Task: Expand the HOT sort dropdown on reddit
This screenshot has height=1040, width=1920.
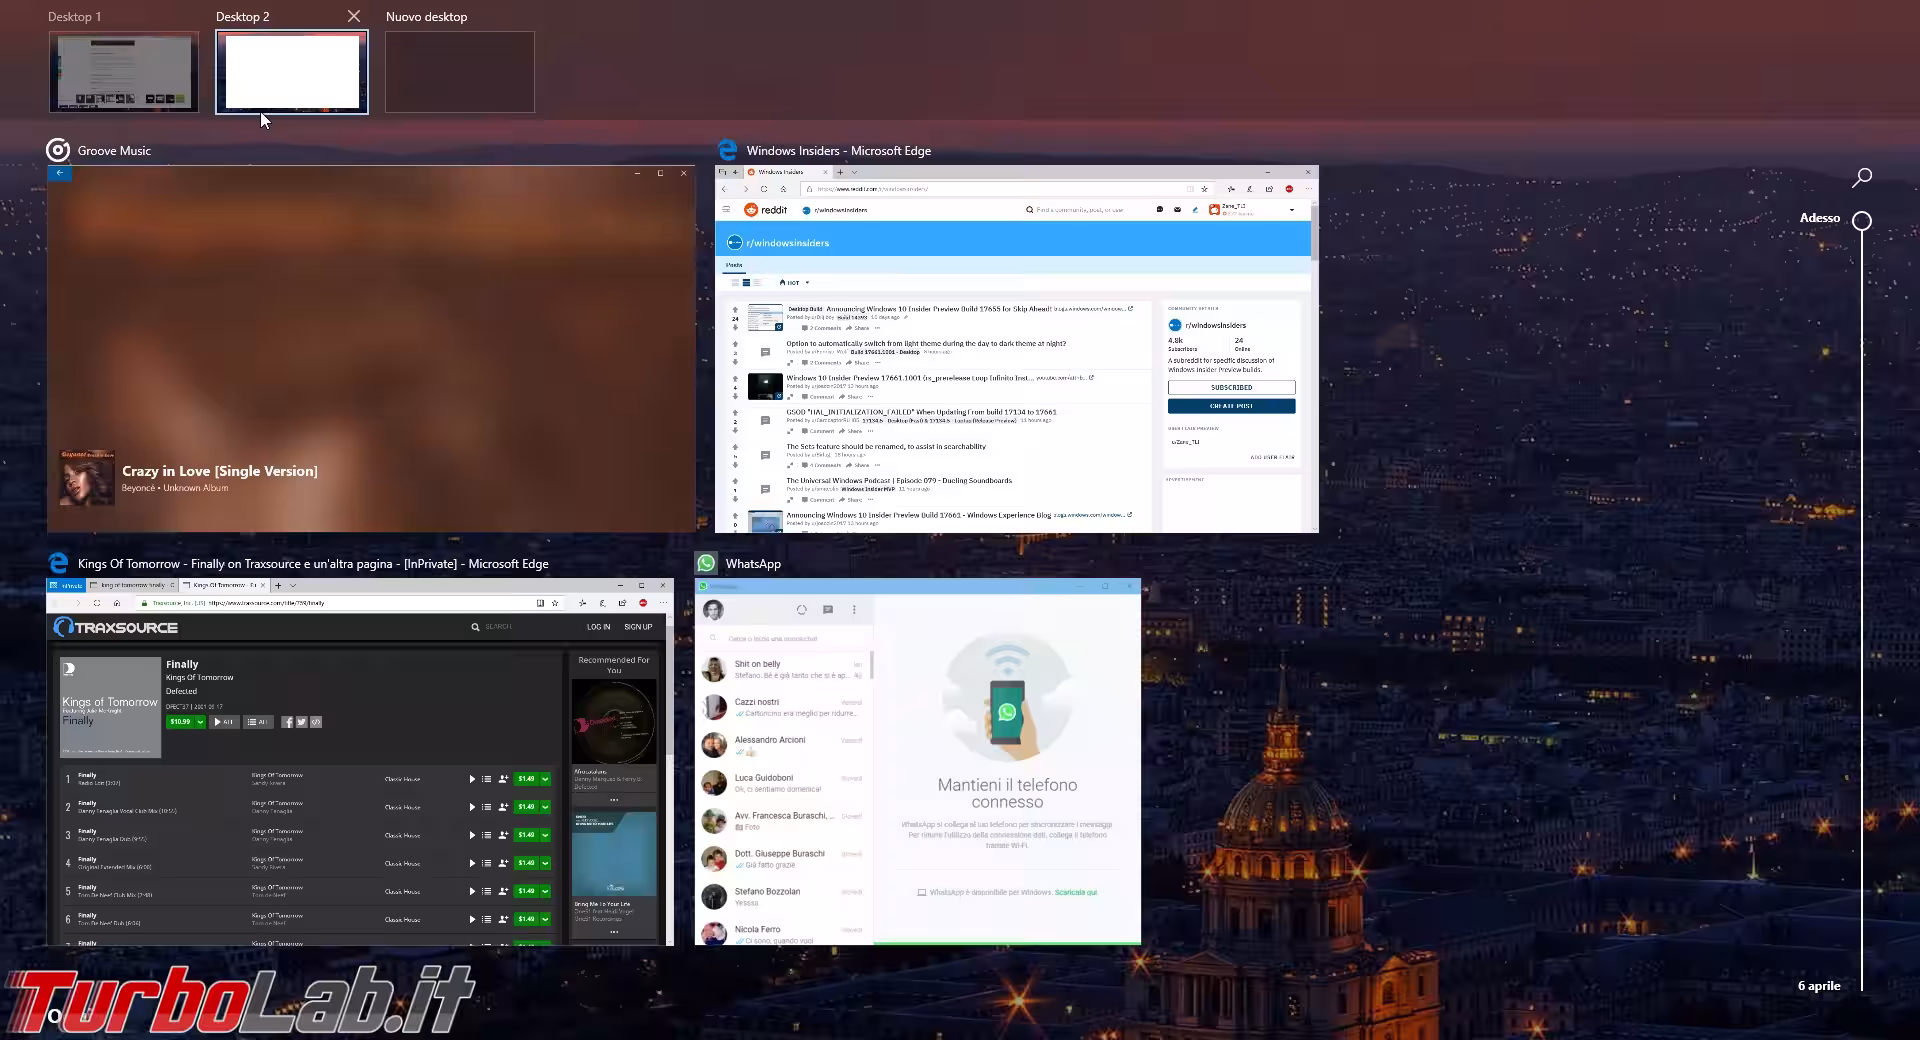Action: pyautogui.click(x=806, y=283)
